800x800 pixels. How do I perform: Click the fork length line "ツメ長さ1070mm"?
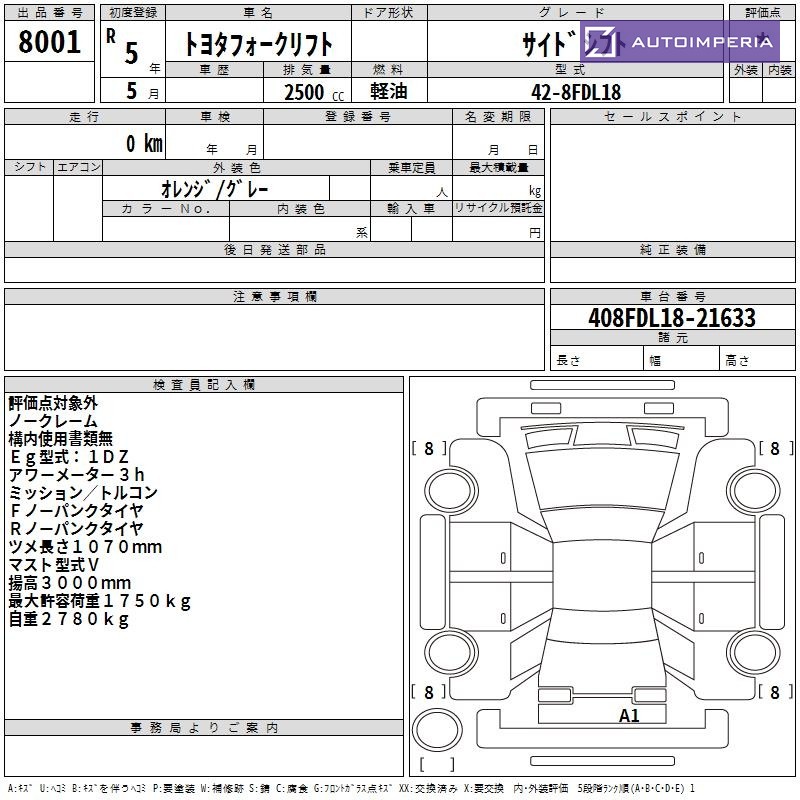point(85,547)
